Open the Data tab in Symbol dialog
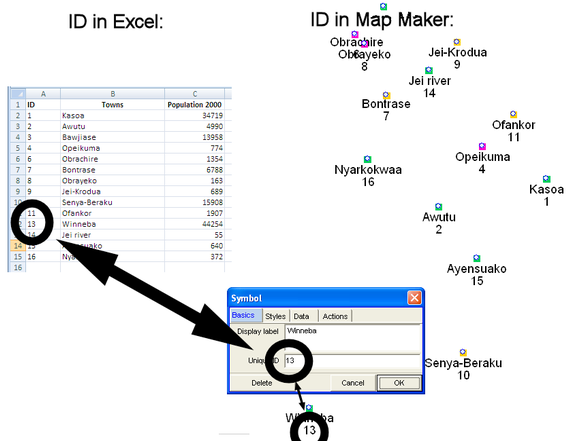 302,316
